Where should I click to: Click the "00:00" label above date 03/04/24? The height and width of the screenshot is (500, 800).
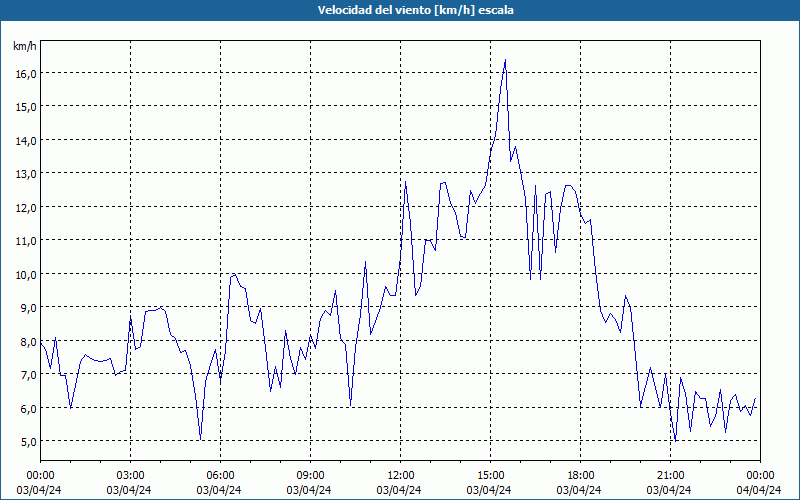40,476
